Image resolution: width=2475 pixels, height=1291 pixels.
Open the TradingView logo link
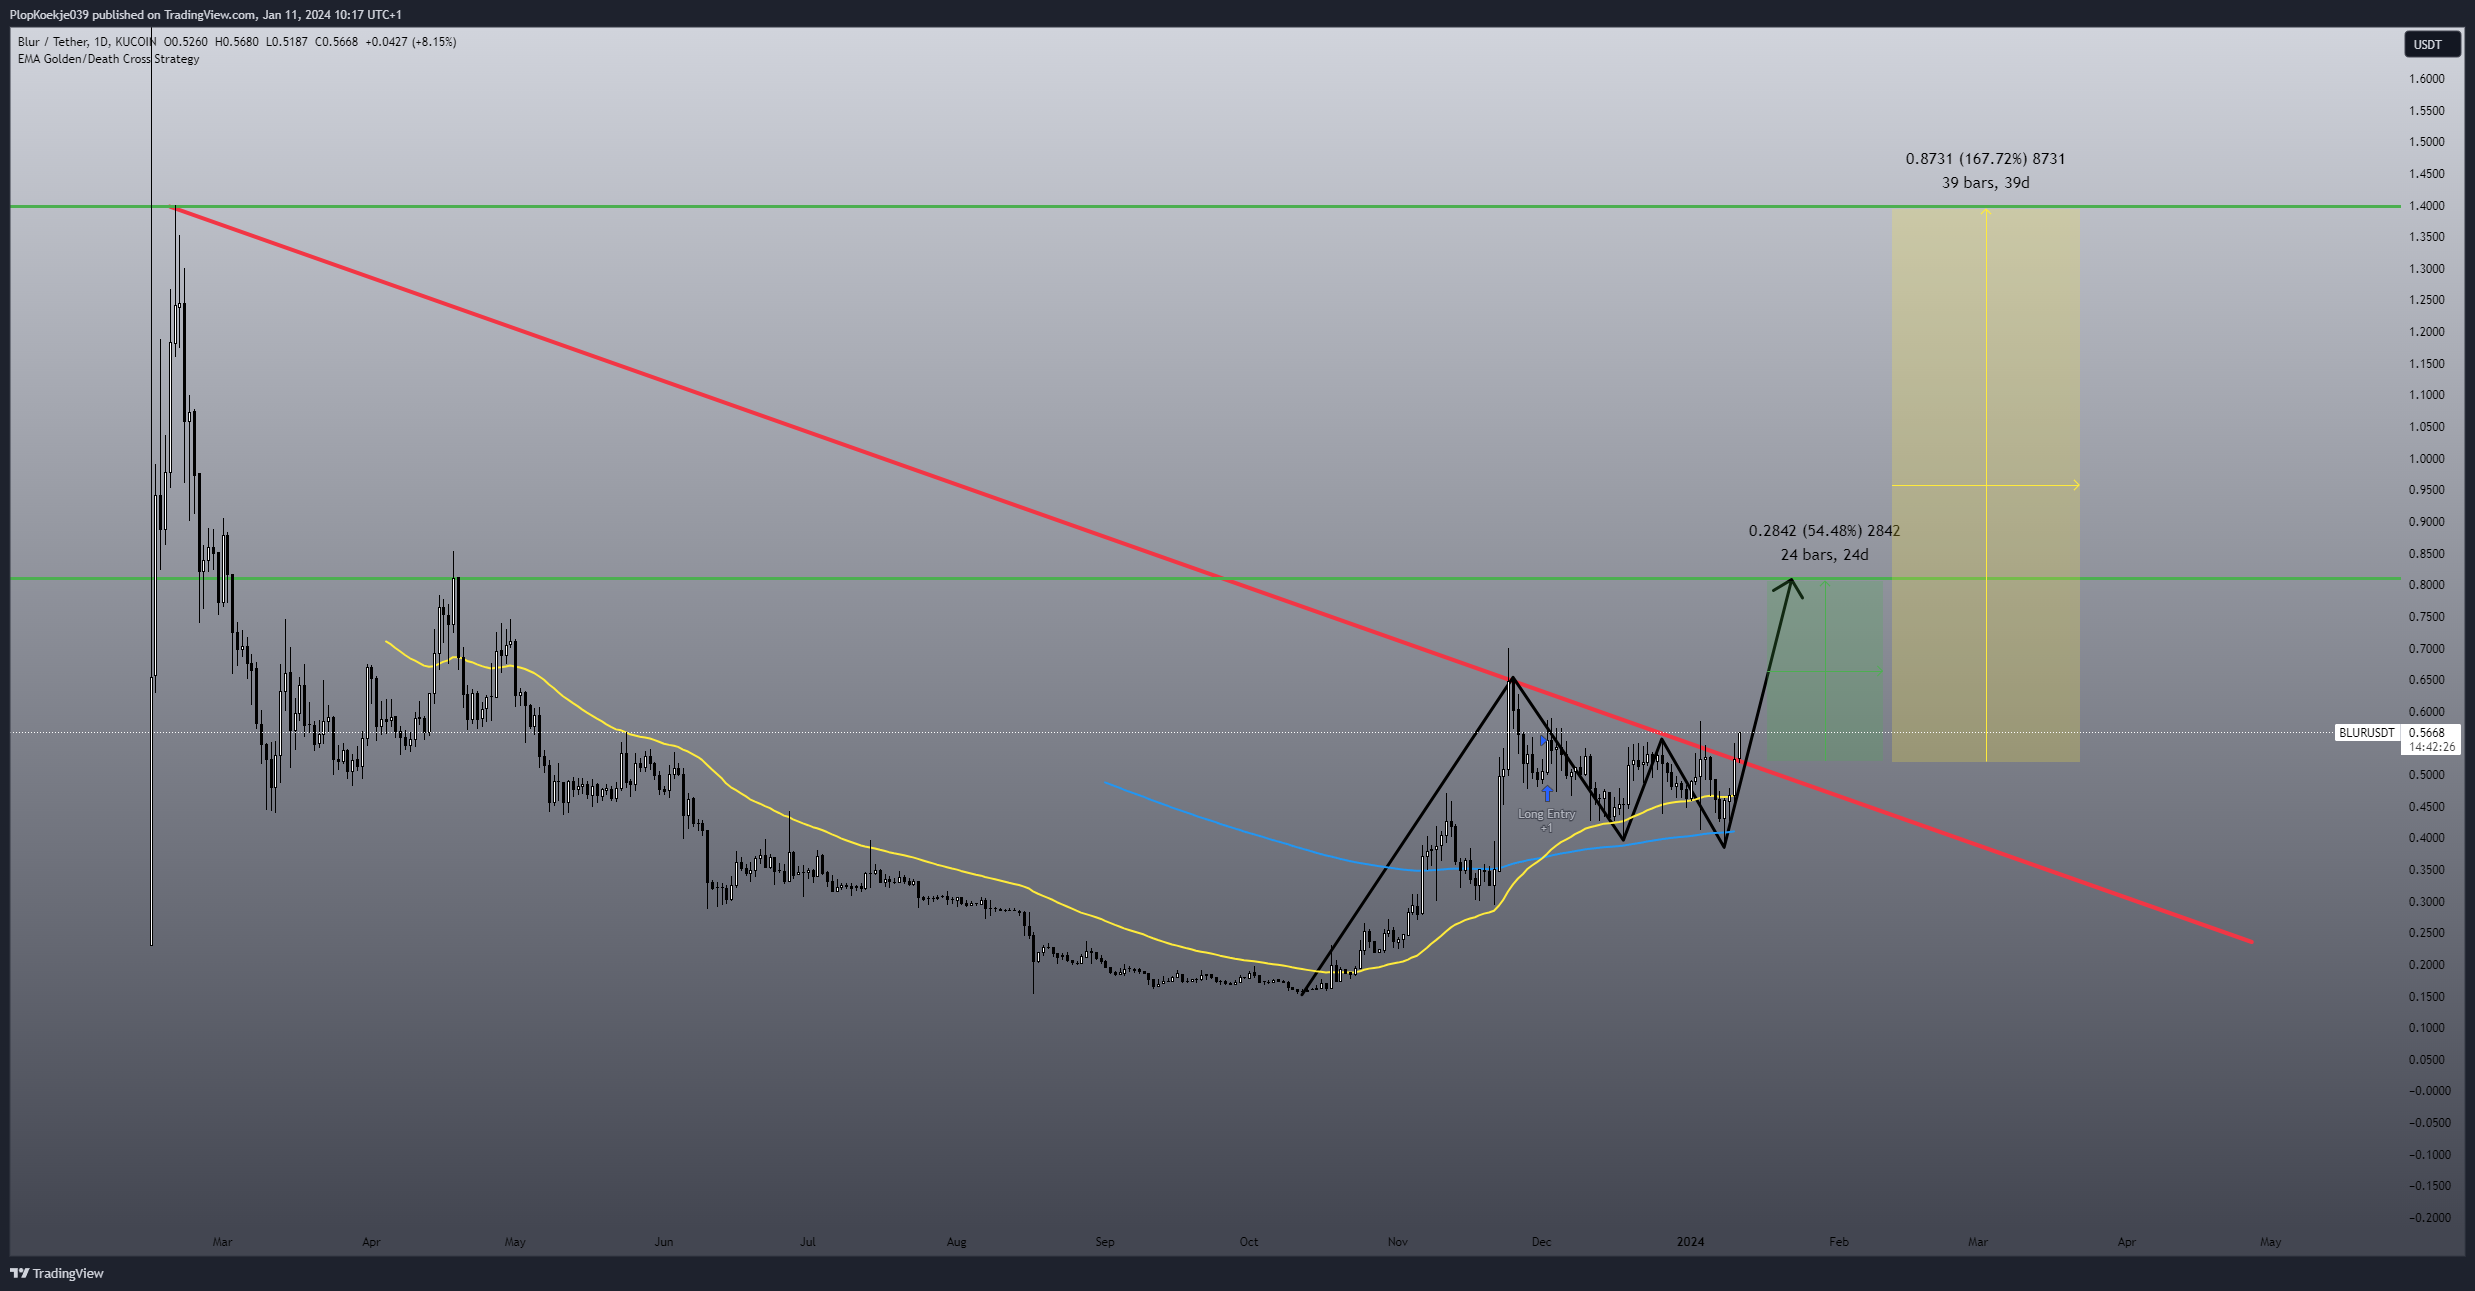(57, 1273)
